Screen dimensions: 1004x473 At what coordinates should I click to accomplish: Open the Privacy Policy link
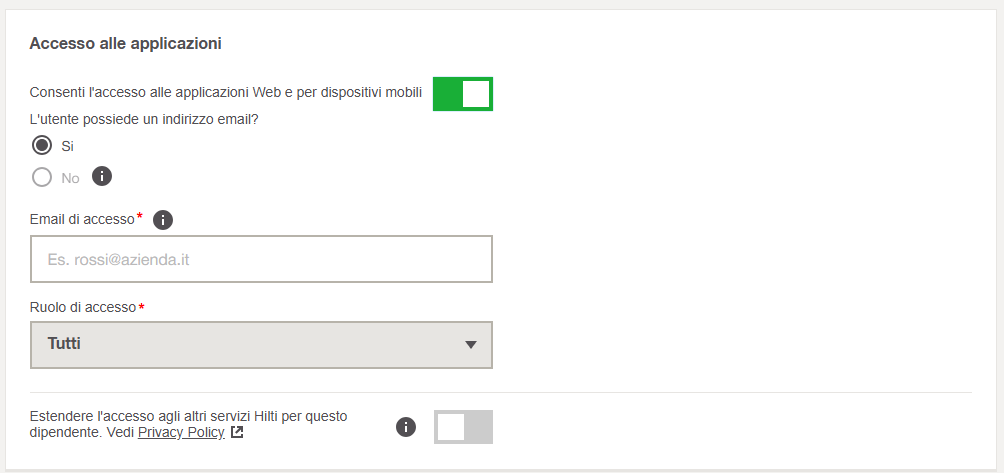coord(181,433)
